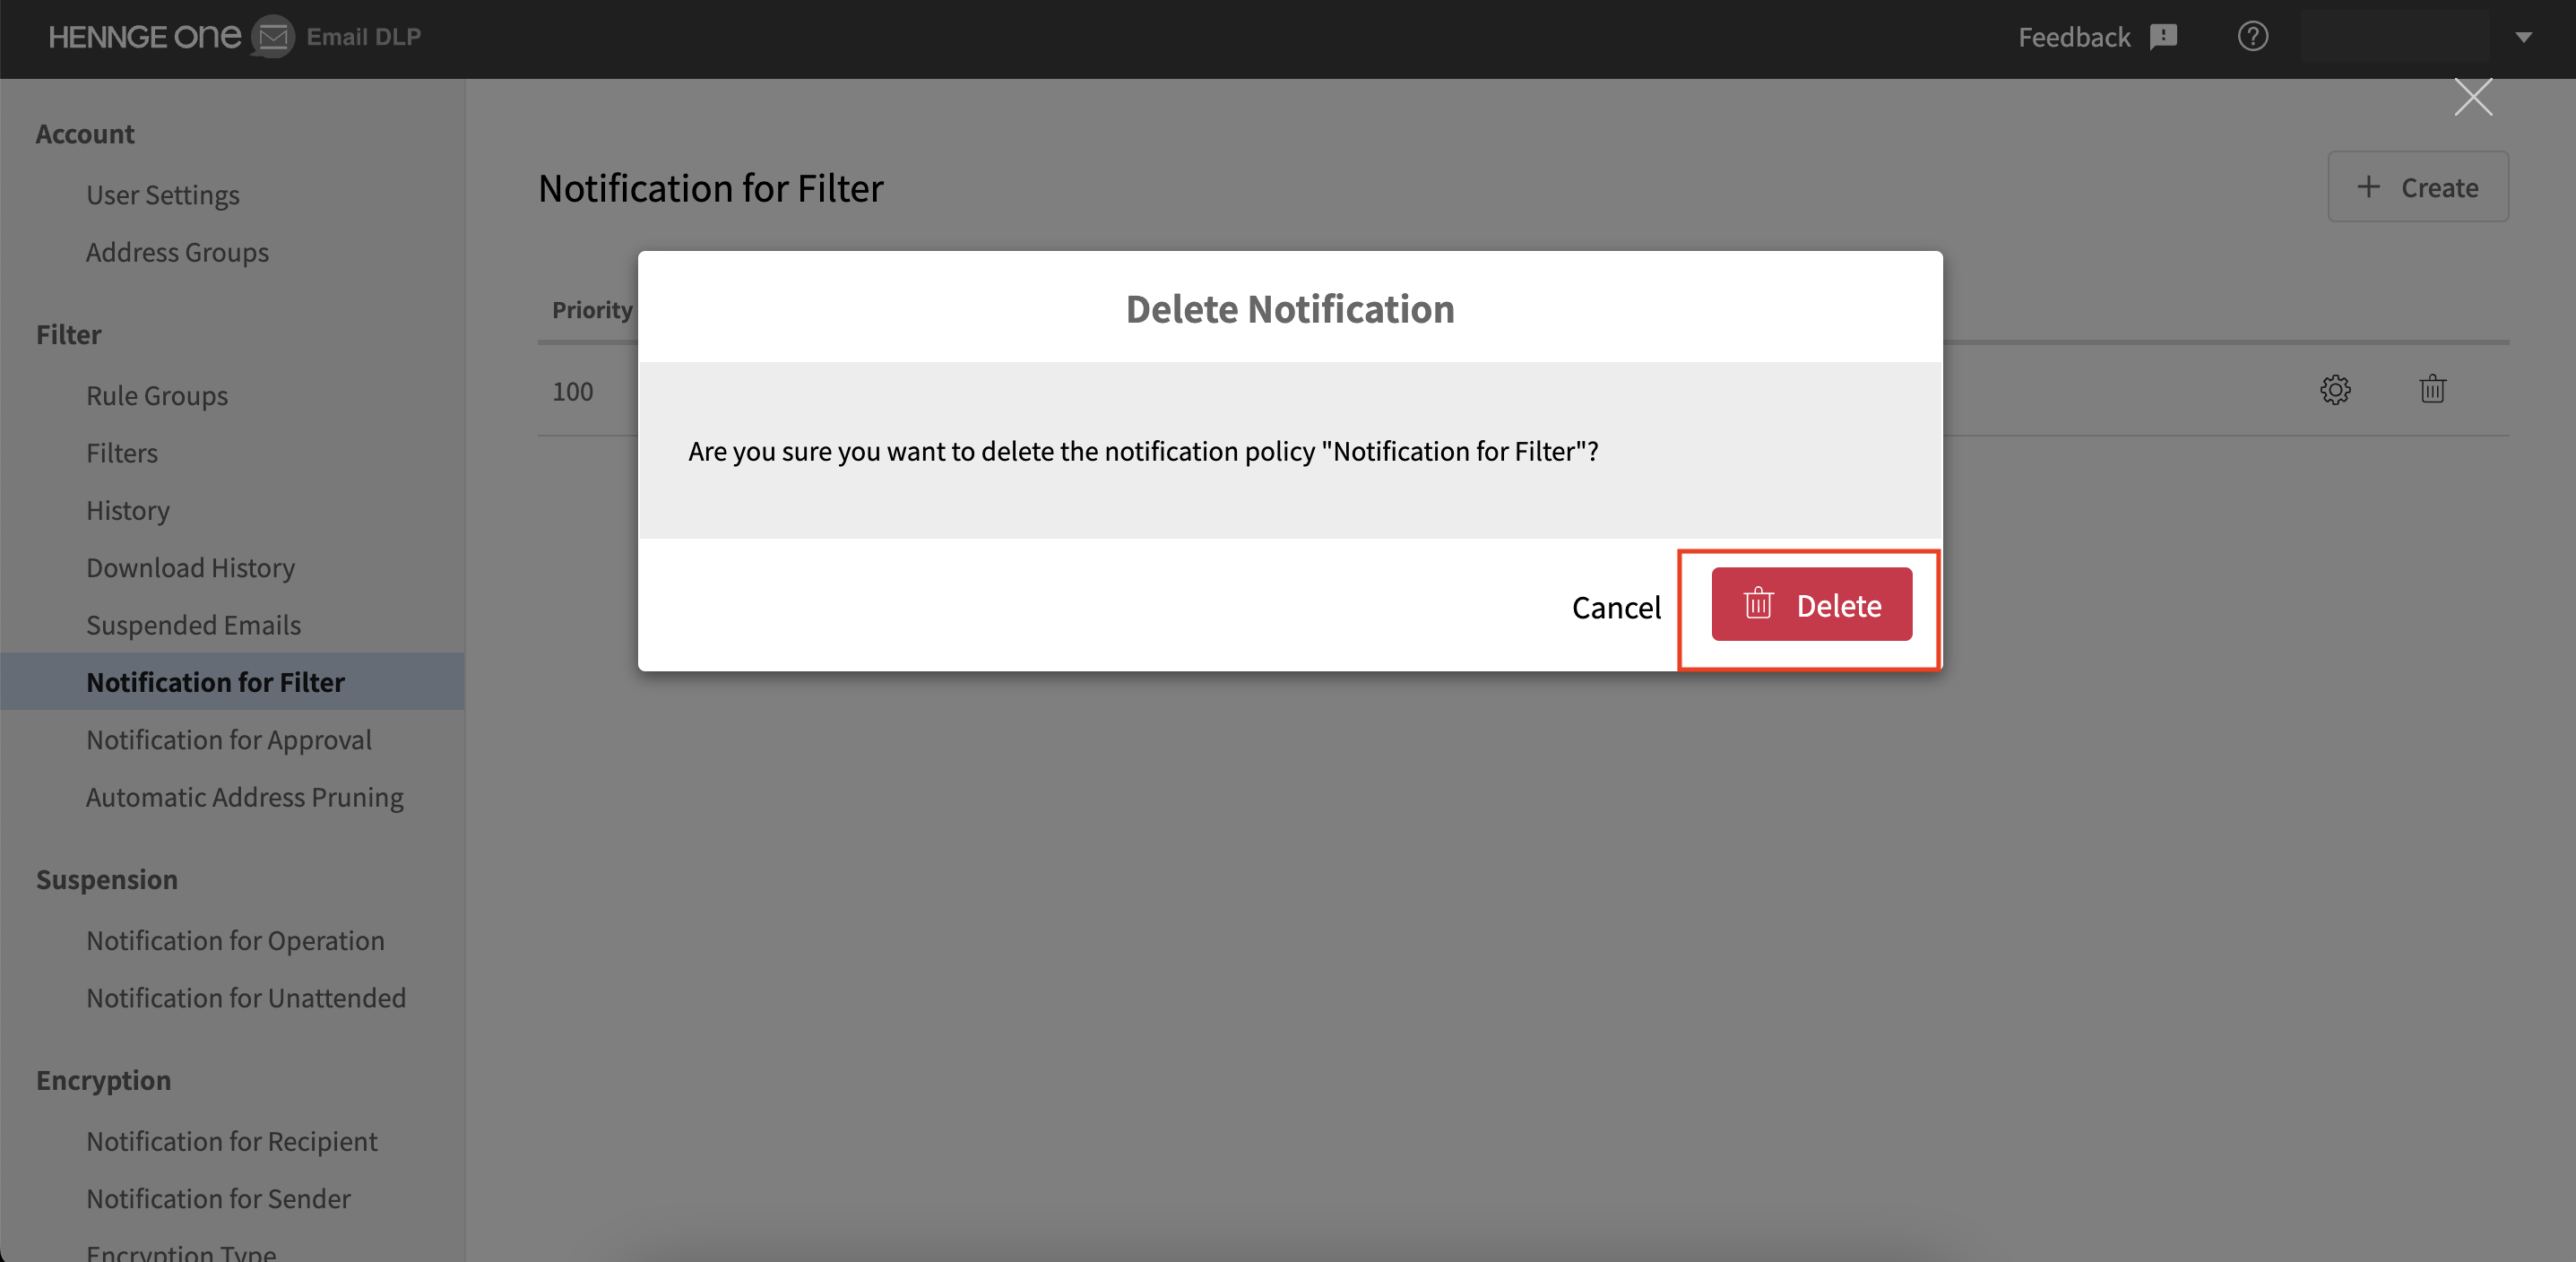The width and height of the screenshot is (2576, 1262).
Task: Select Notification for Approval item
Action: coord(229,740)
